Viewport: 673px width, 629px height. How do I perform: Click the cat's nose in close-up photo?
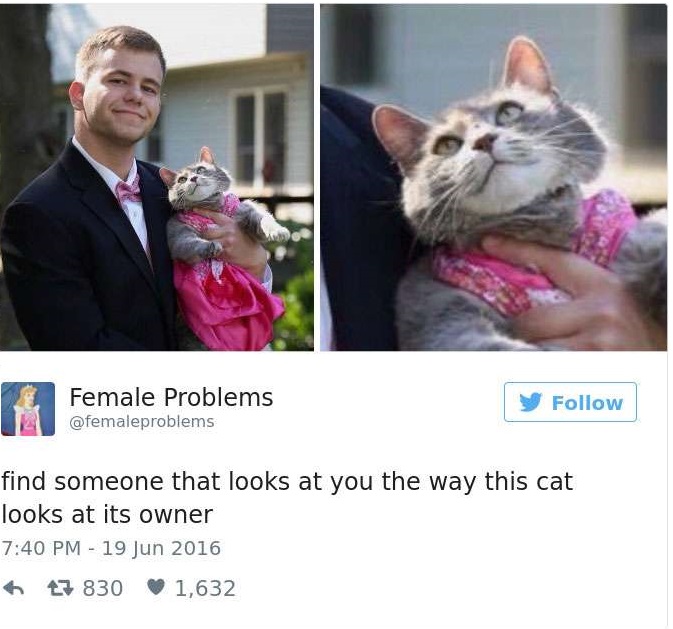coord(485,143)
